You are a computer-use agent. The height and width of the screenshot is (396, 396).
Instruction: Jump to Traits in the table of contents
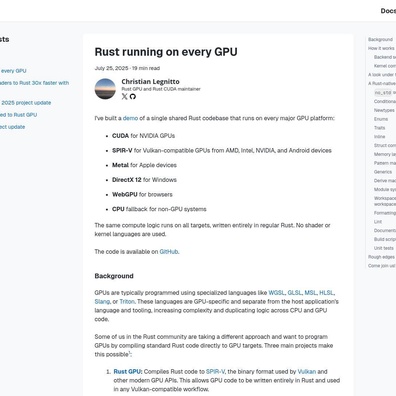click(379, 128)
